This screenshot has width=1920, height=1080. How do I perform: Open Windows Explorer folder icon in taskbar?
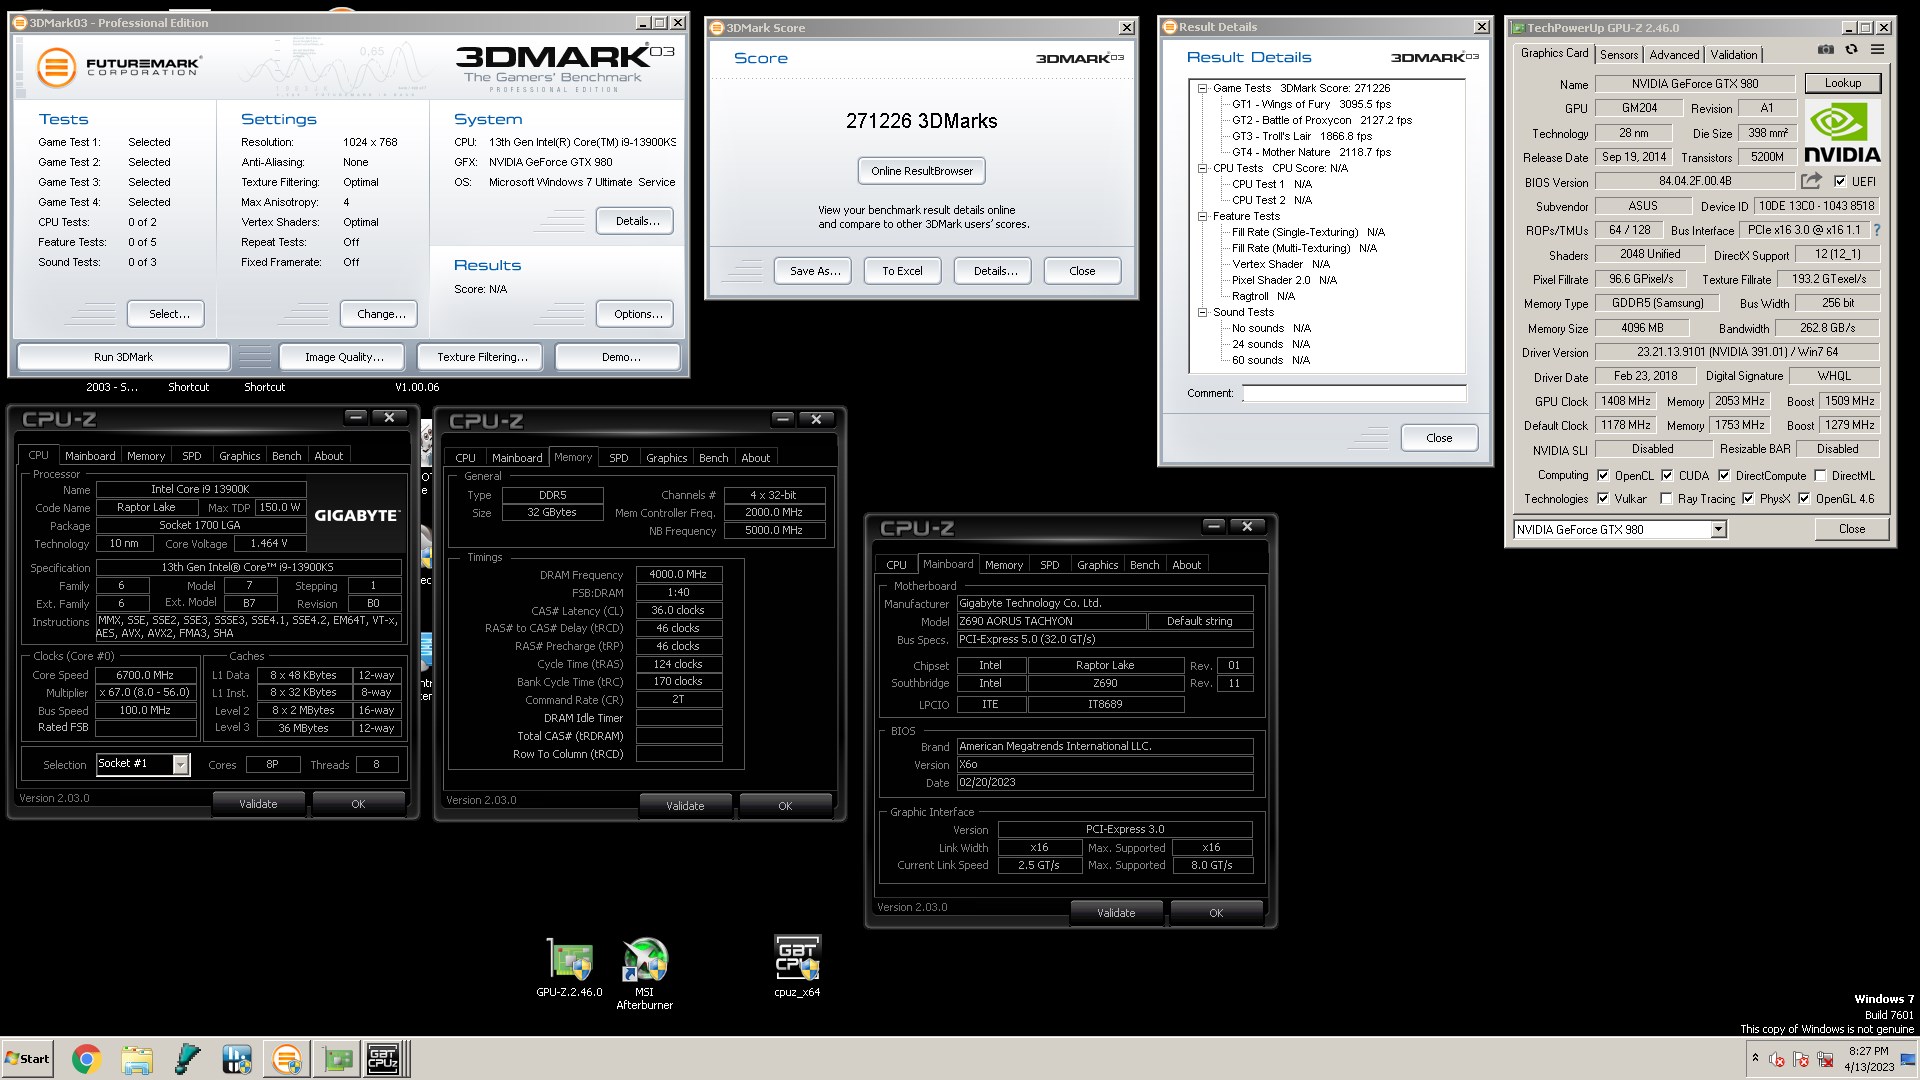click(137, 1059)
